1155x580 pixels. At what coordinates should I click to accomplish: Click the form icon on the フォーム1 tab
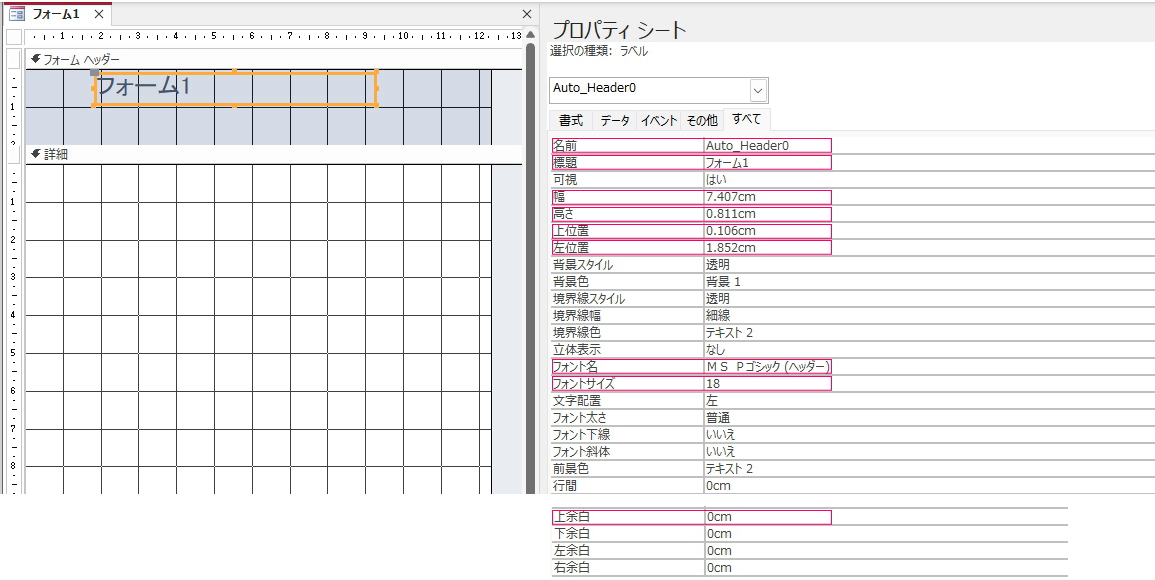(x=16, y=14)
